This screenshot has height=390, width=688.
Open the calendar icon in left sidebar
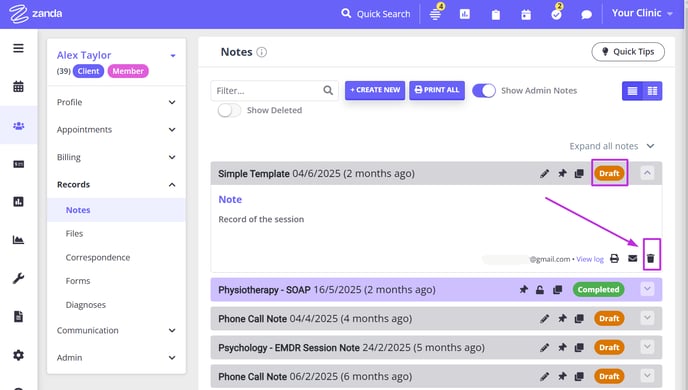[x=18, y=86]
